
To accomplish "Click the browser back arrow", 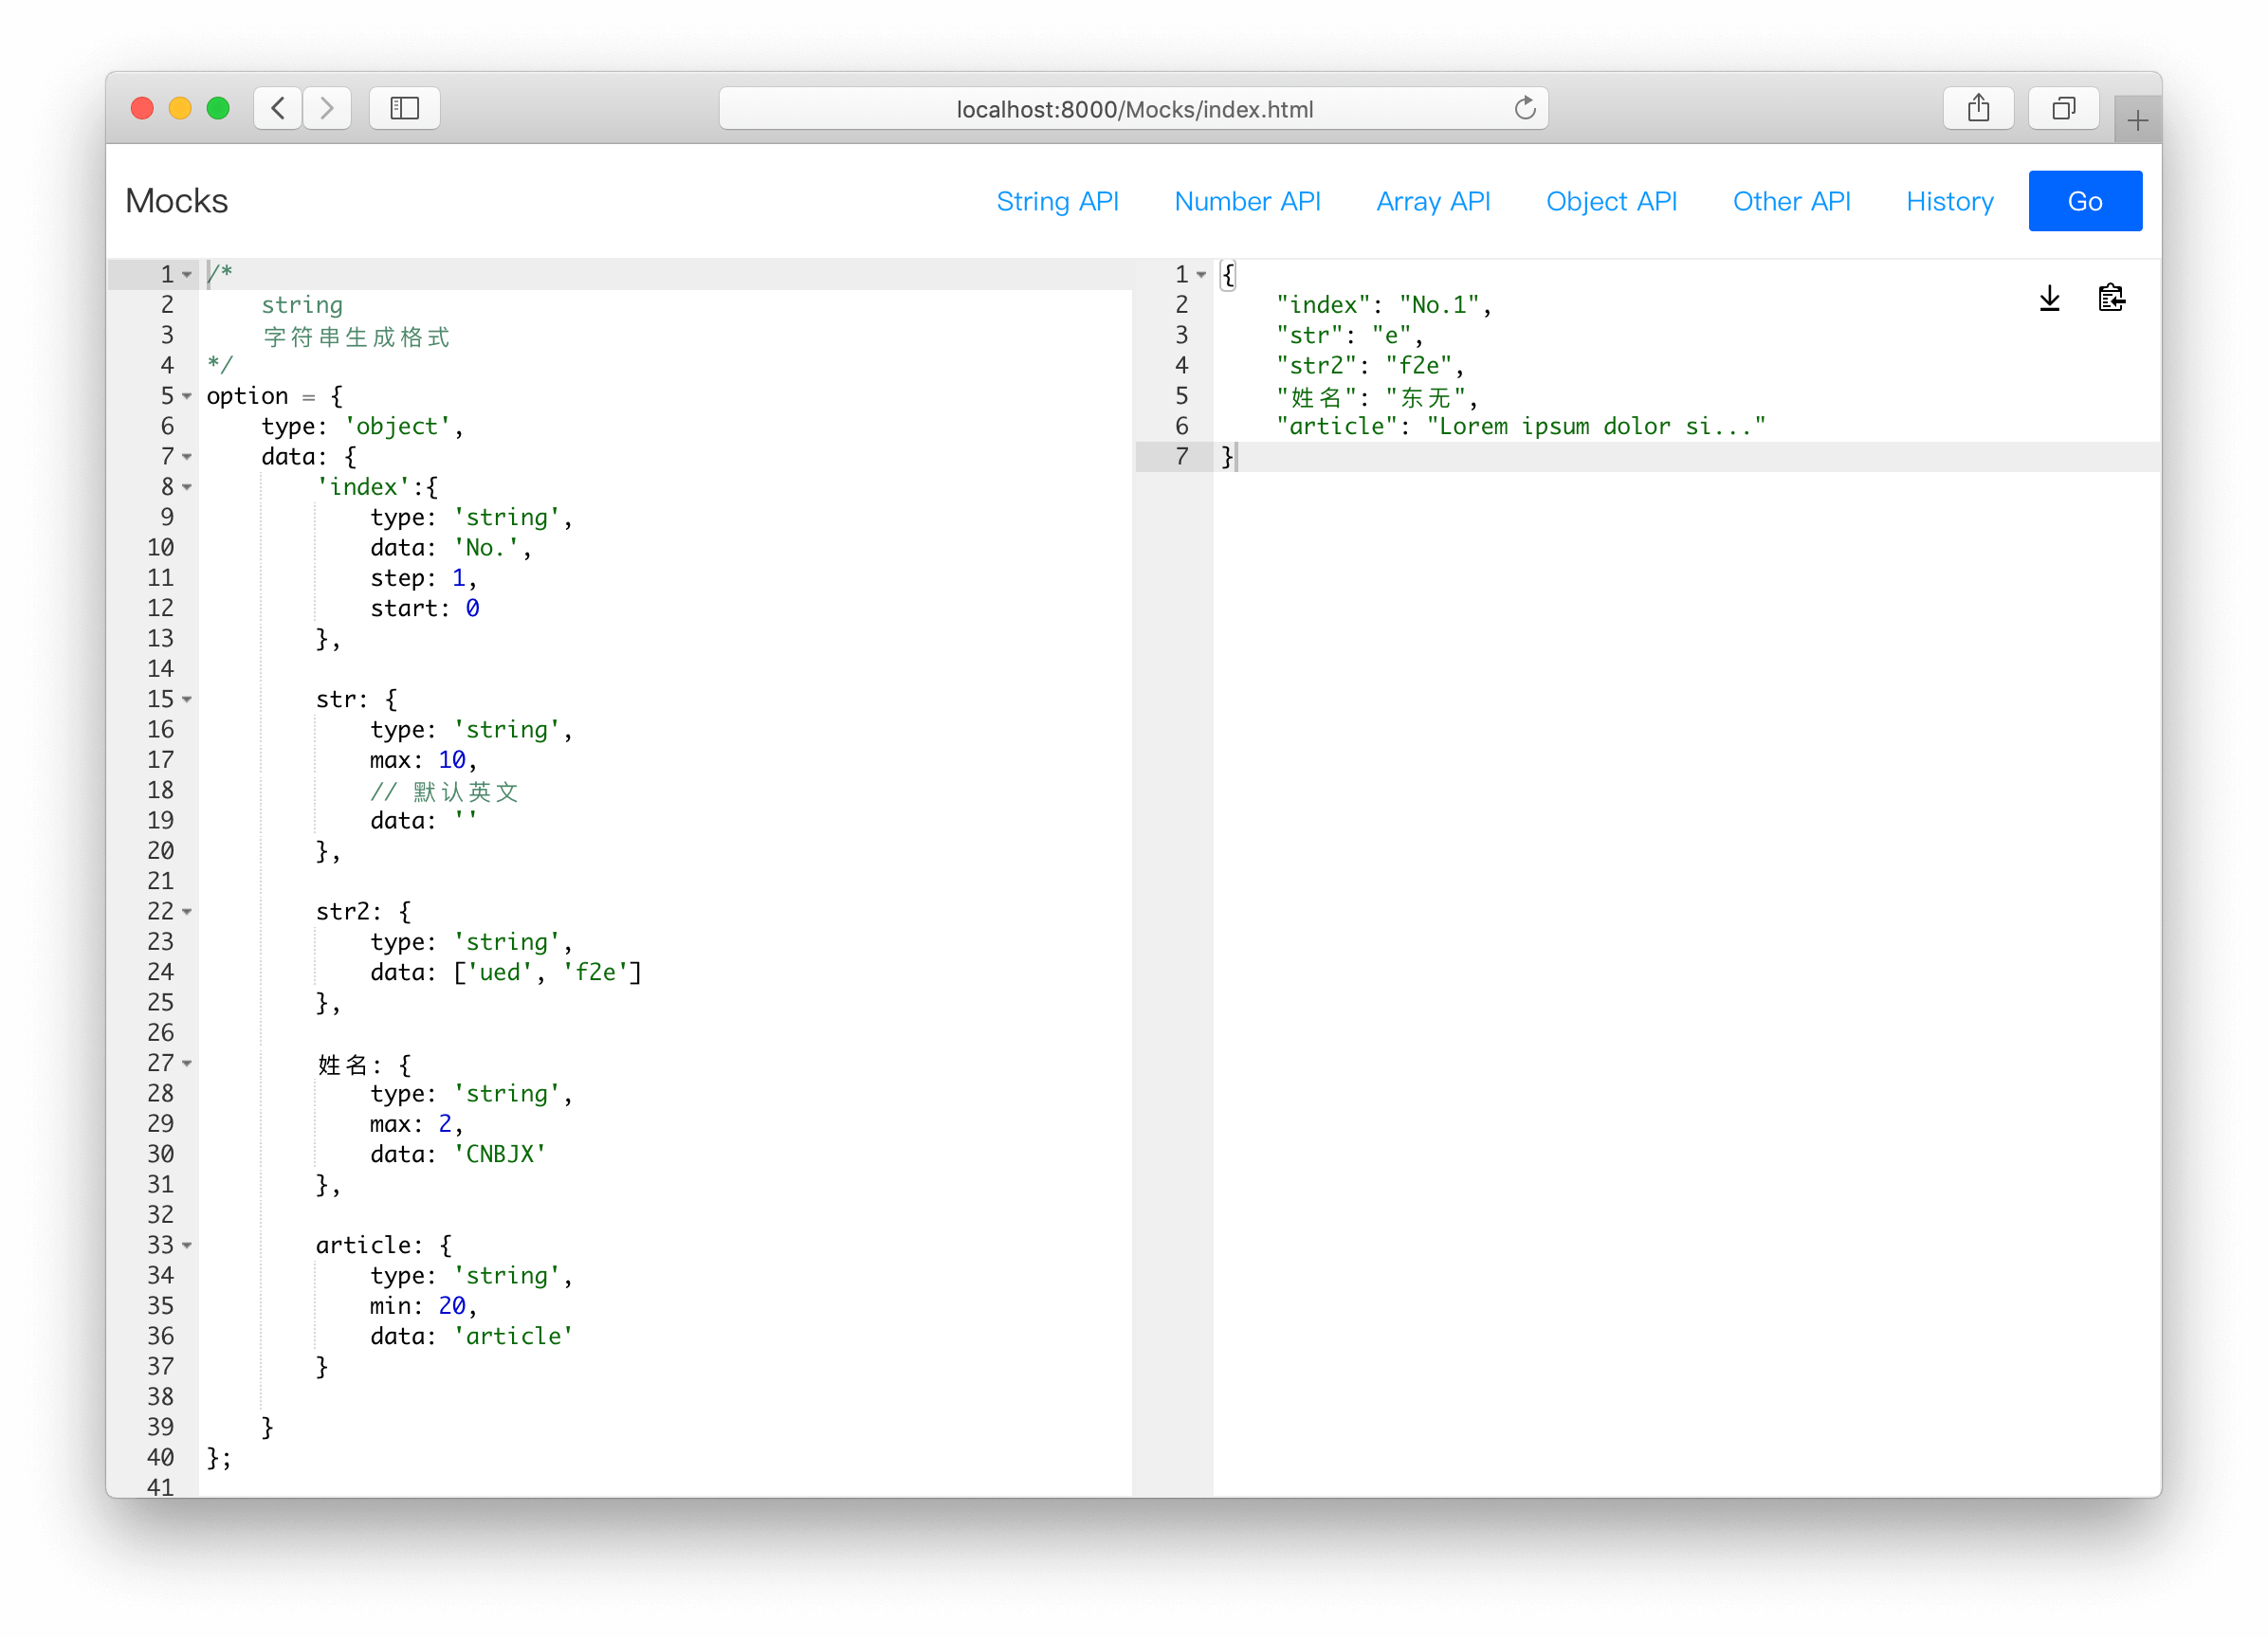I will click(x=278, y=108).
